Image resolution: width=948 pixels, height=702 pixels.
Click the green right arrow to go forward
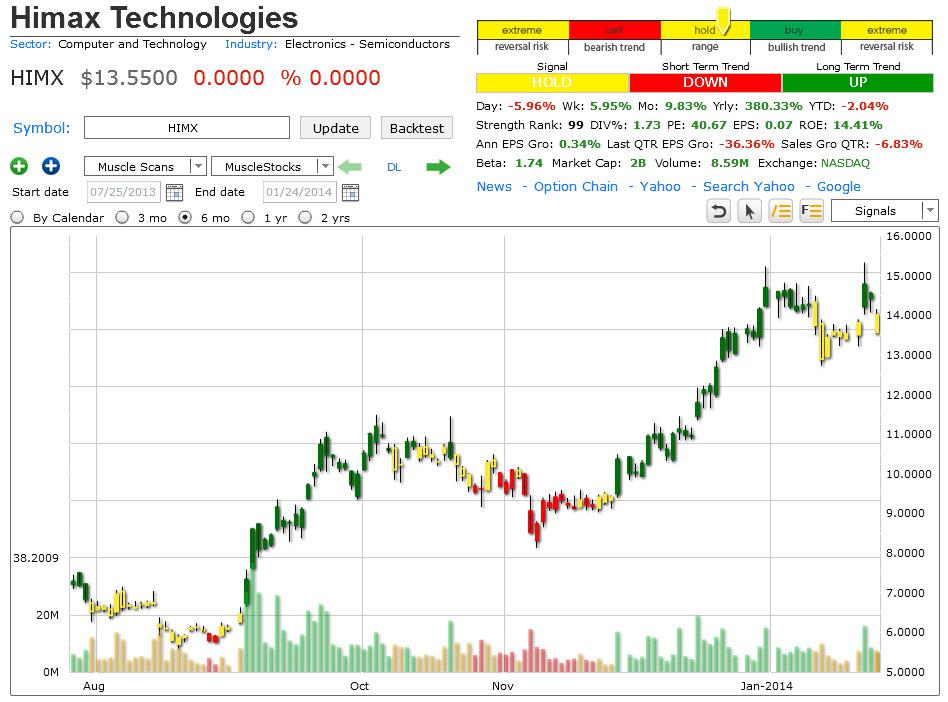tap(437, 166)
